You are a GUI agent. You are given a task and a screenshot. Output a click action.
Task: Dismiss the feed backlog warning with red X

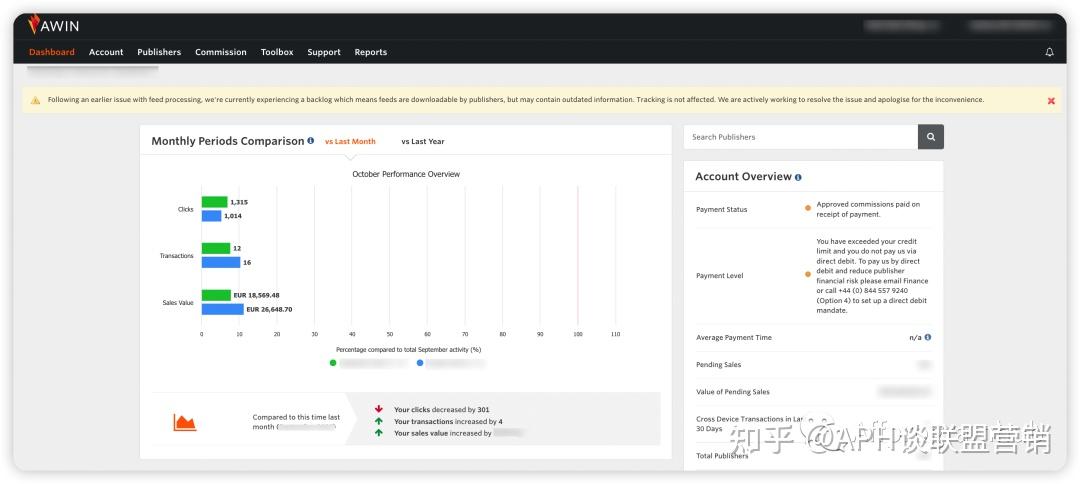click(1051, 101)
